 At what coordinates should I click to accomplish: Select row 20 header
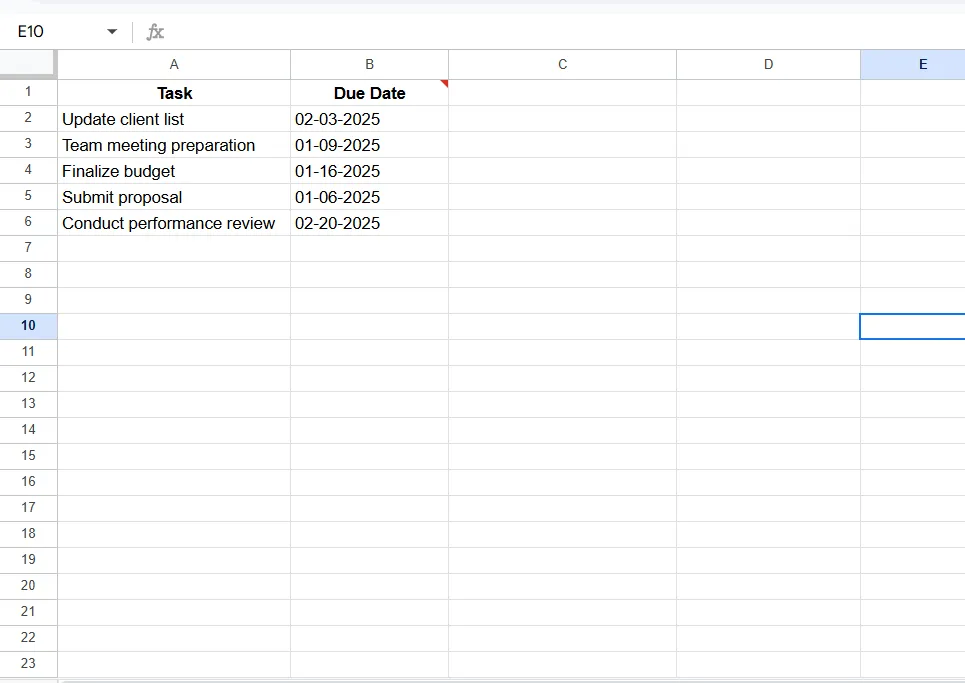(x=28, y=585)
